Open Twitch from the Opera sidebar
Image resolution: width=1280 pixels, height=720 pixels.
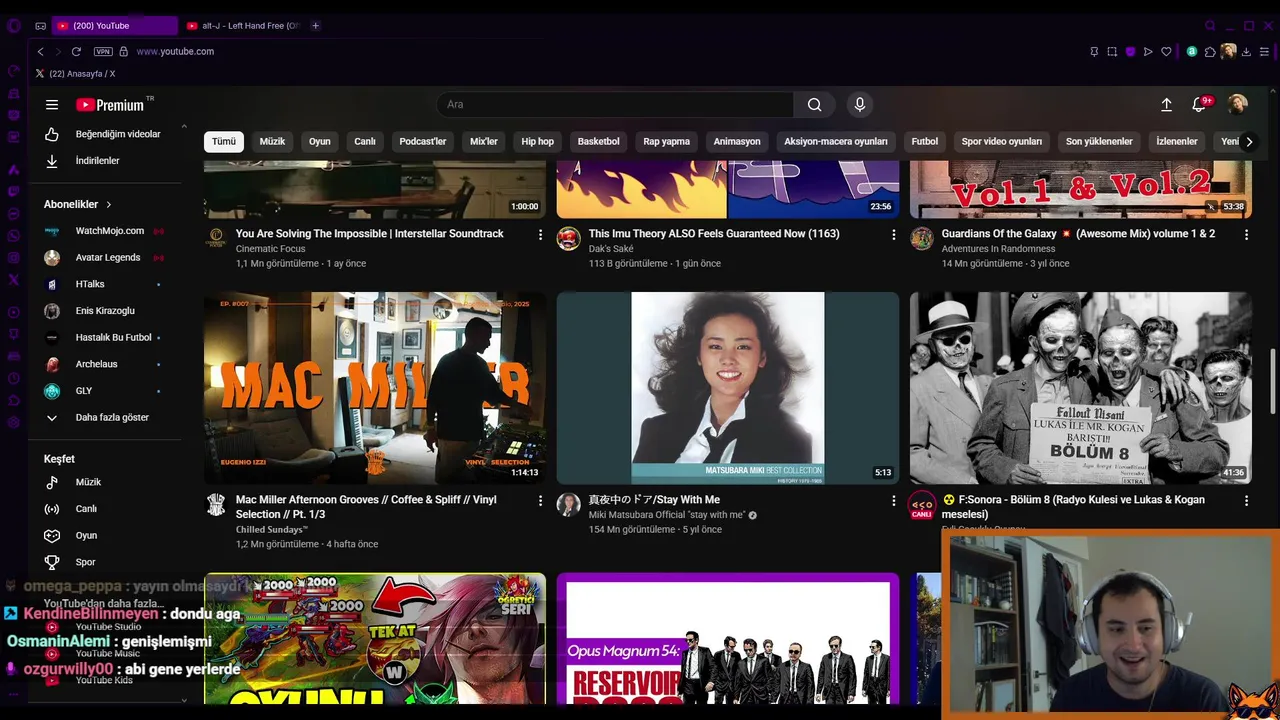point(13,191)
